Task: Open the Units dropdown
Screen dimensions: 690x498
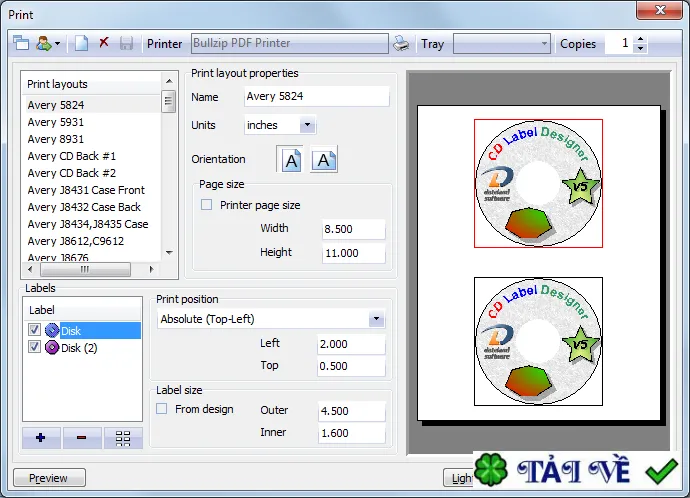Action: (x=307, y=125)
